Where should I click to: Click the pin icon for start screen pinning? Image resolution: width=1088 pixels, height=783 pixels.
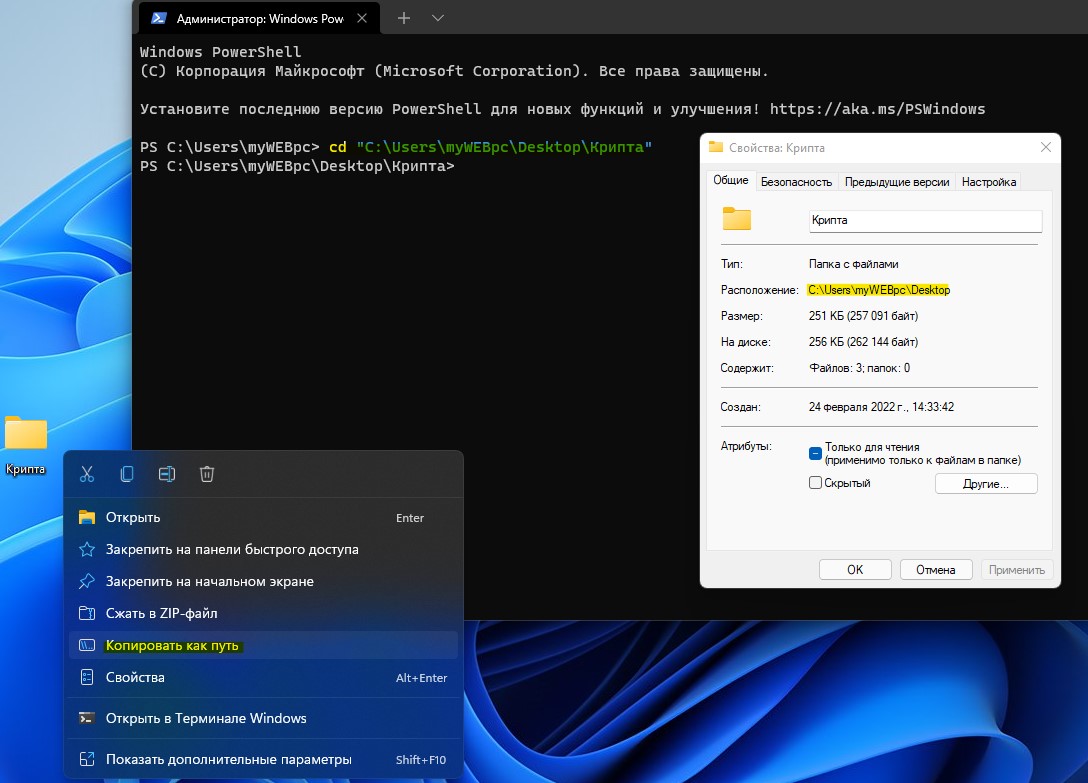pyautogui.click(x=87, y=581)
